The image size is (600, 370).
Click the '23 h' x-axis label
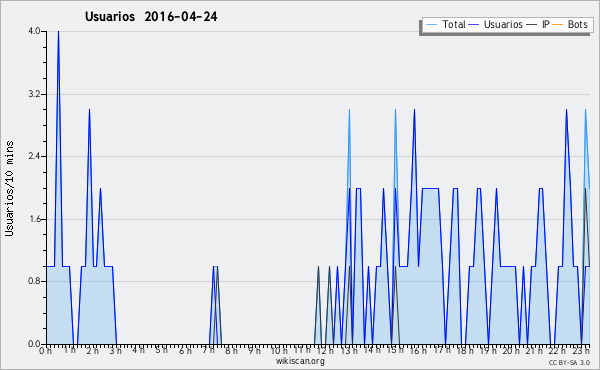tap(581, 350)
